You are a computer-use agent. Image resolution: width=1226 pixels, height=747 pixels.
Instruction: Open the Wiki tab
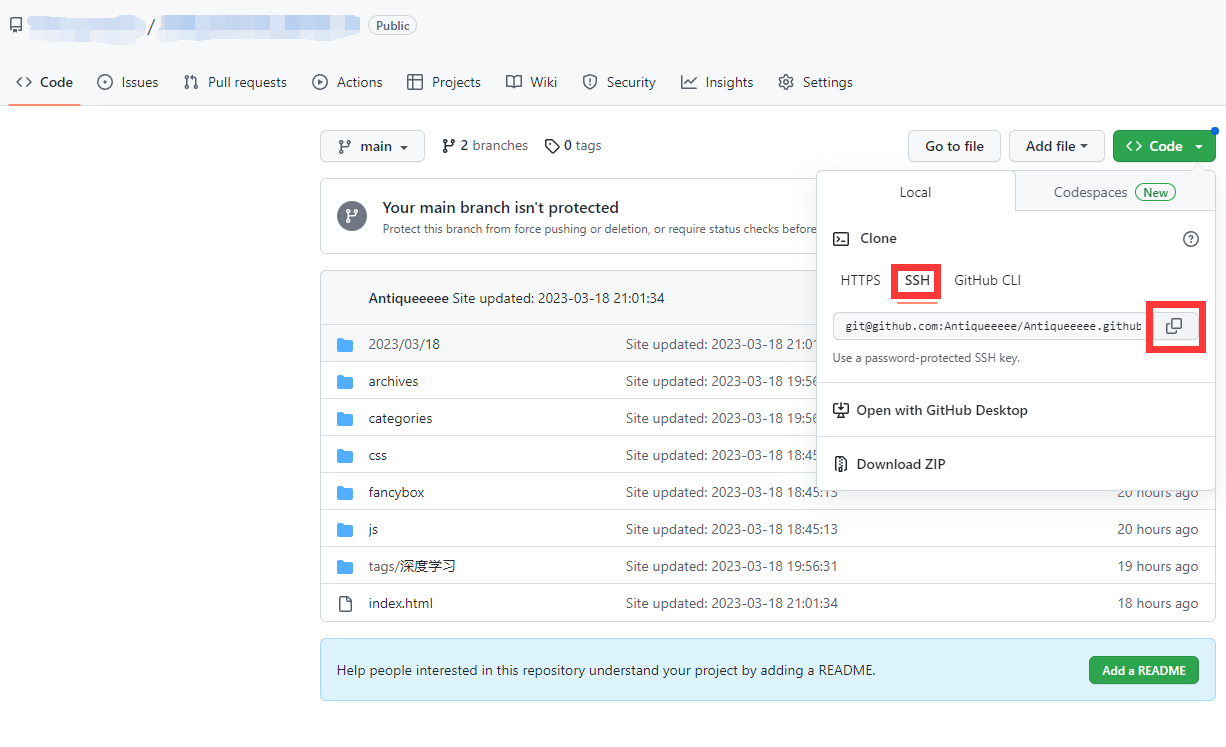click(531, 82)
